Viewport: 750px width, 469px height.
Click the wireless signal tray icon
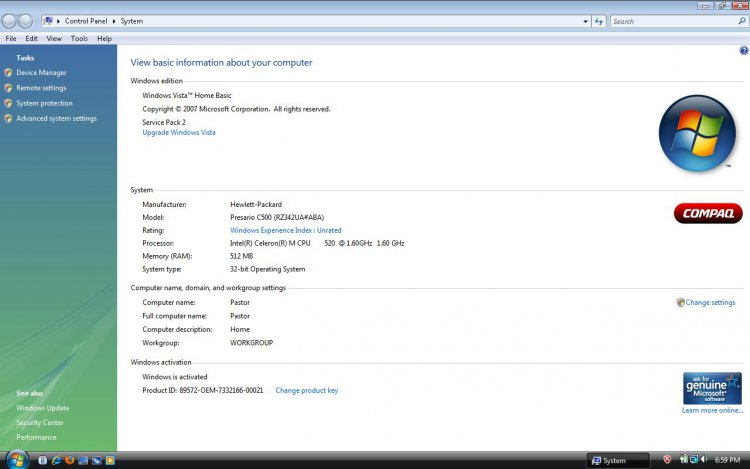point(684,459)
